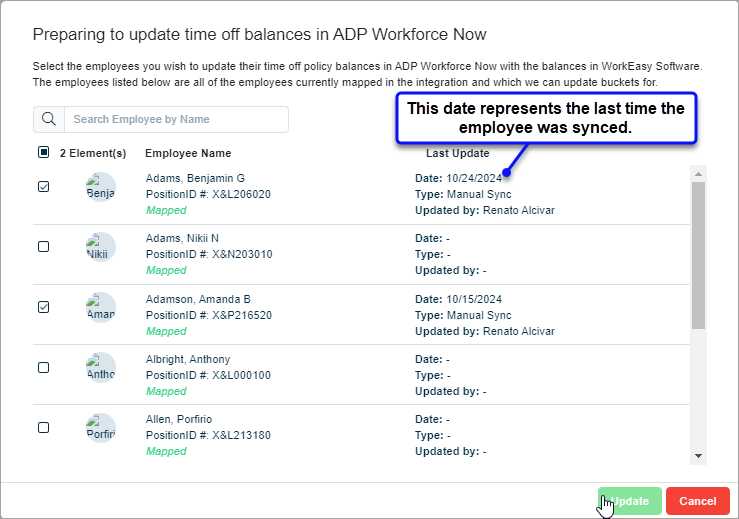Check the Albright, Anthony checkbox

tap(43, 367)
